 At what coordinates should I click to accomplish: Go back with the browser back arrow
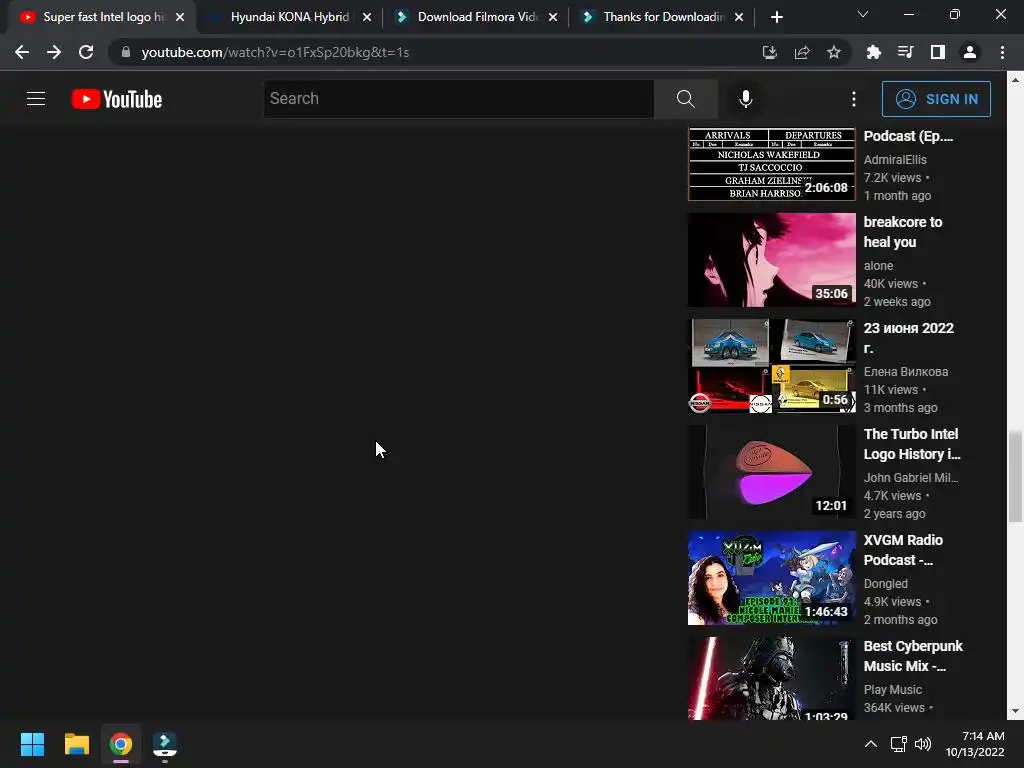point(22,52)
